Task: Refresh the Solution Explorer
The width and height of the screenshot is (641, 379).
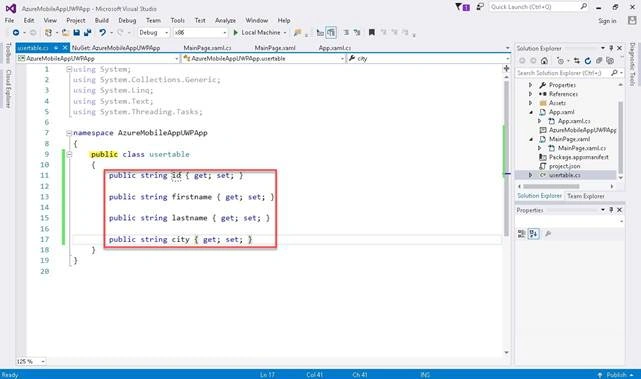Action: pyautogui.click(x=588, y=61)
